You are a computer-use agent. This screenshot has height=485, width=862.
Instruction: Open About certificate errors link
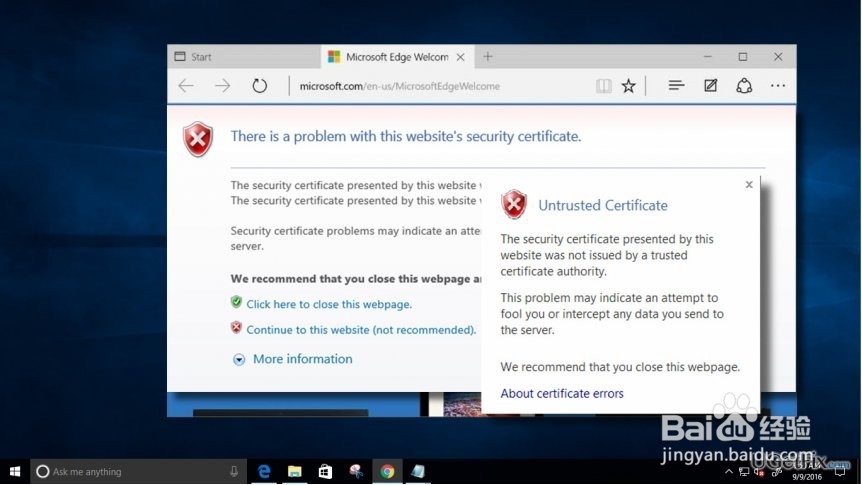click(562, 393)
